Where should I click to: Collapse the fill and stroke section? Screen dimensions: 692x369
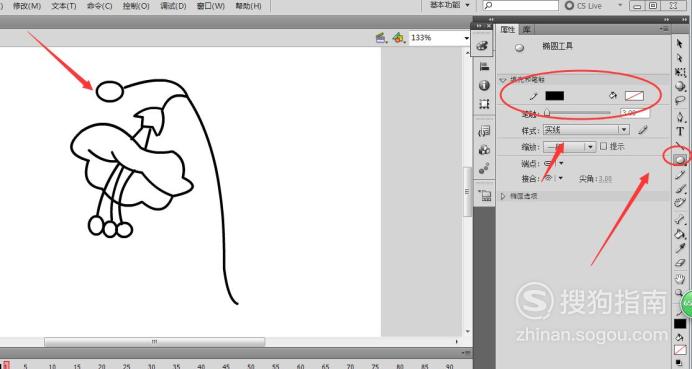(503, 80)
